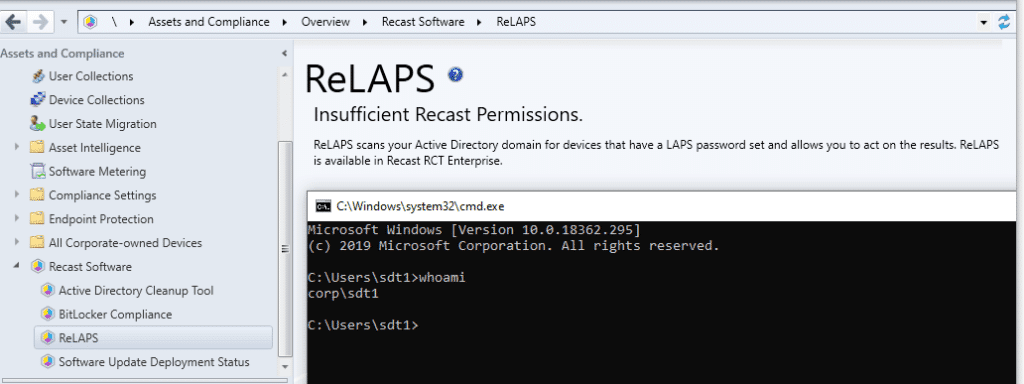Viewport: 1024px width, 384px height.
Task: Select Asset Intelligence label in tree
Action: 95,148
